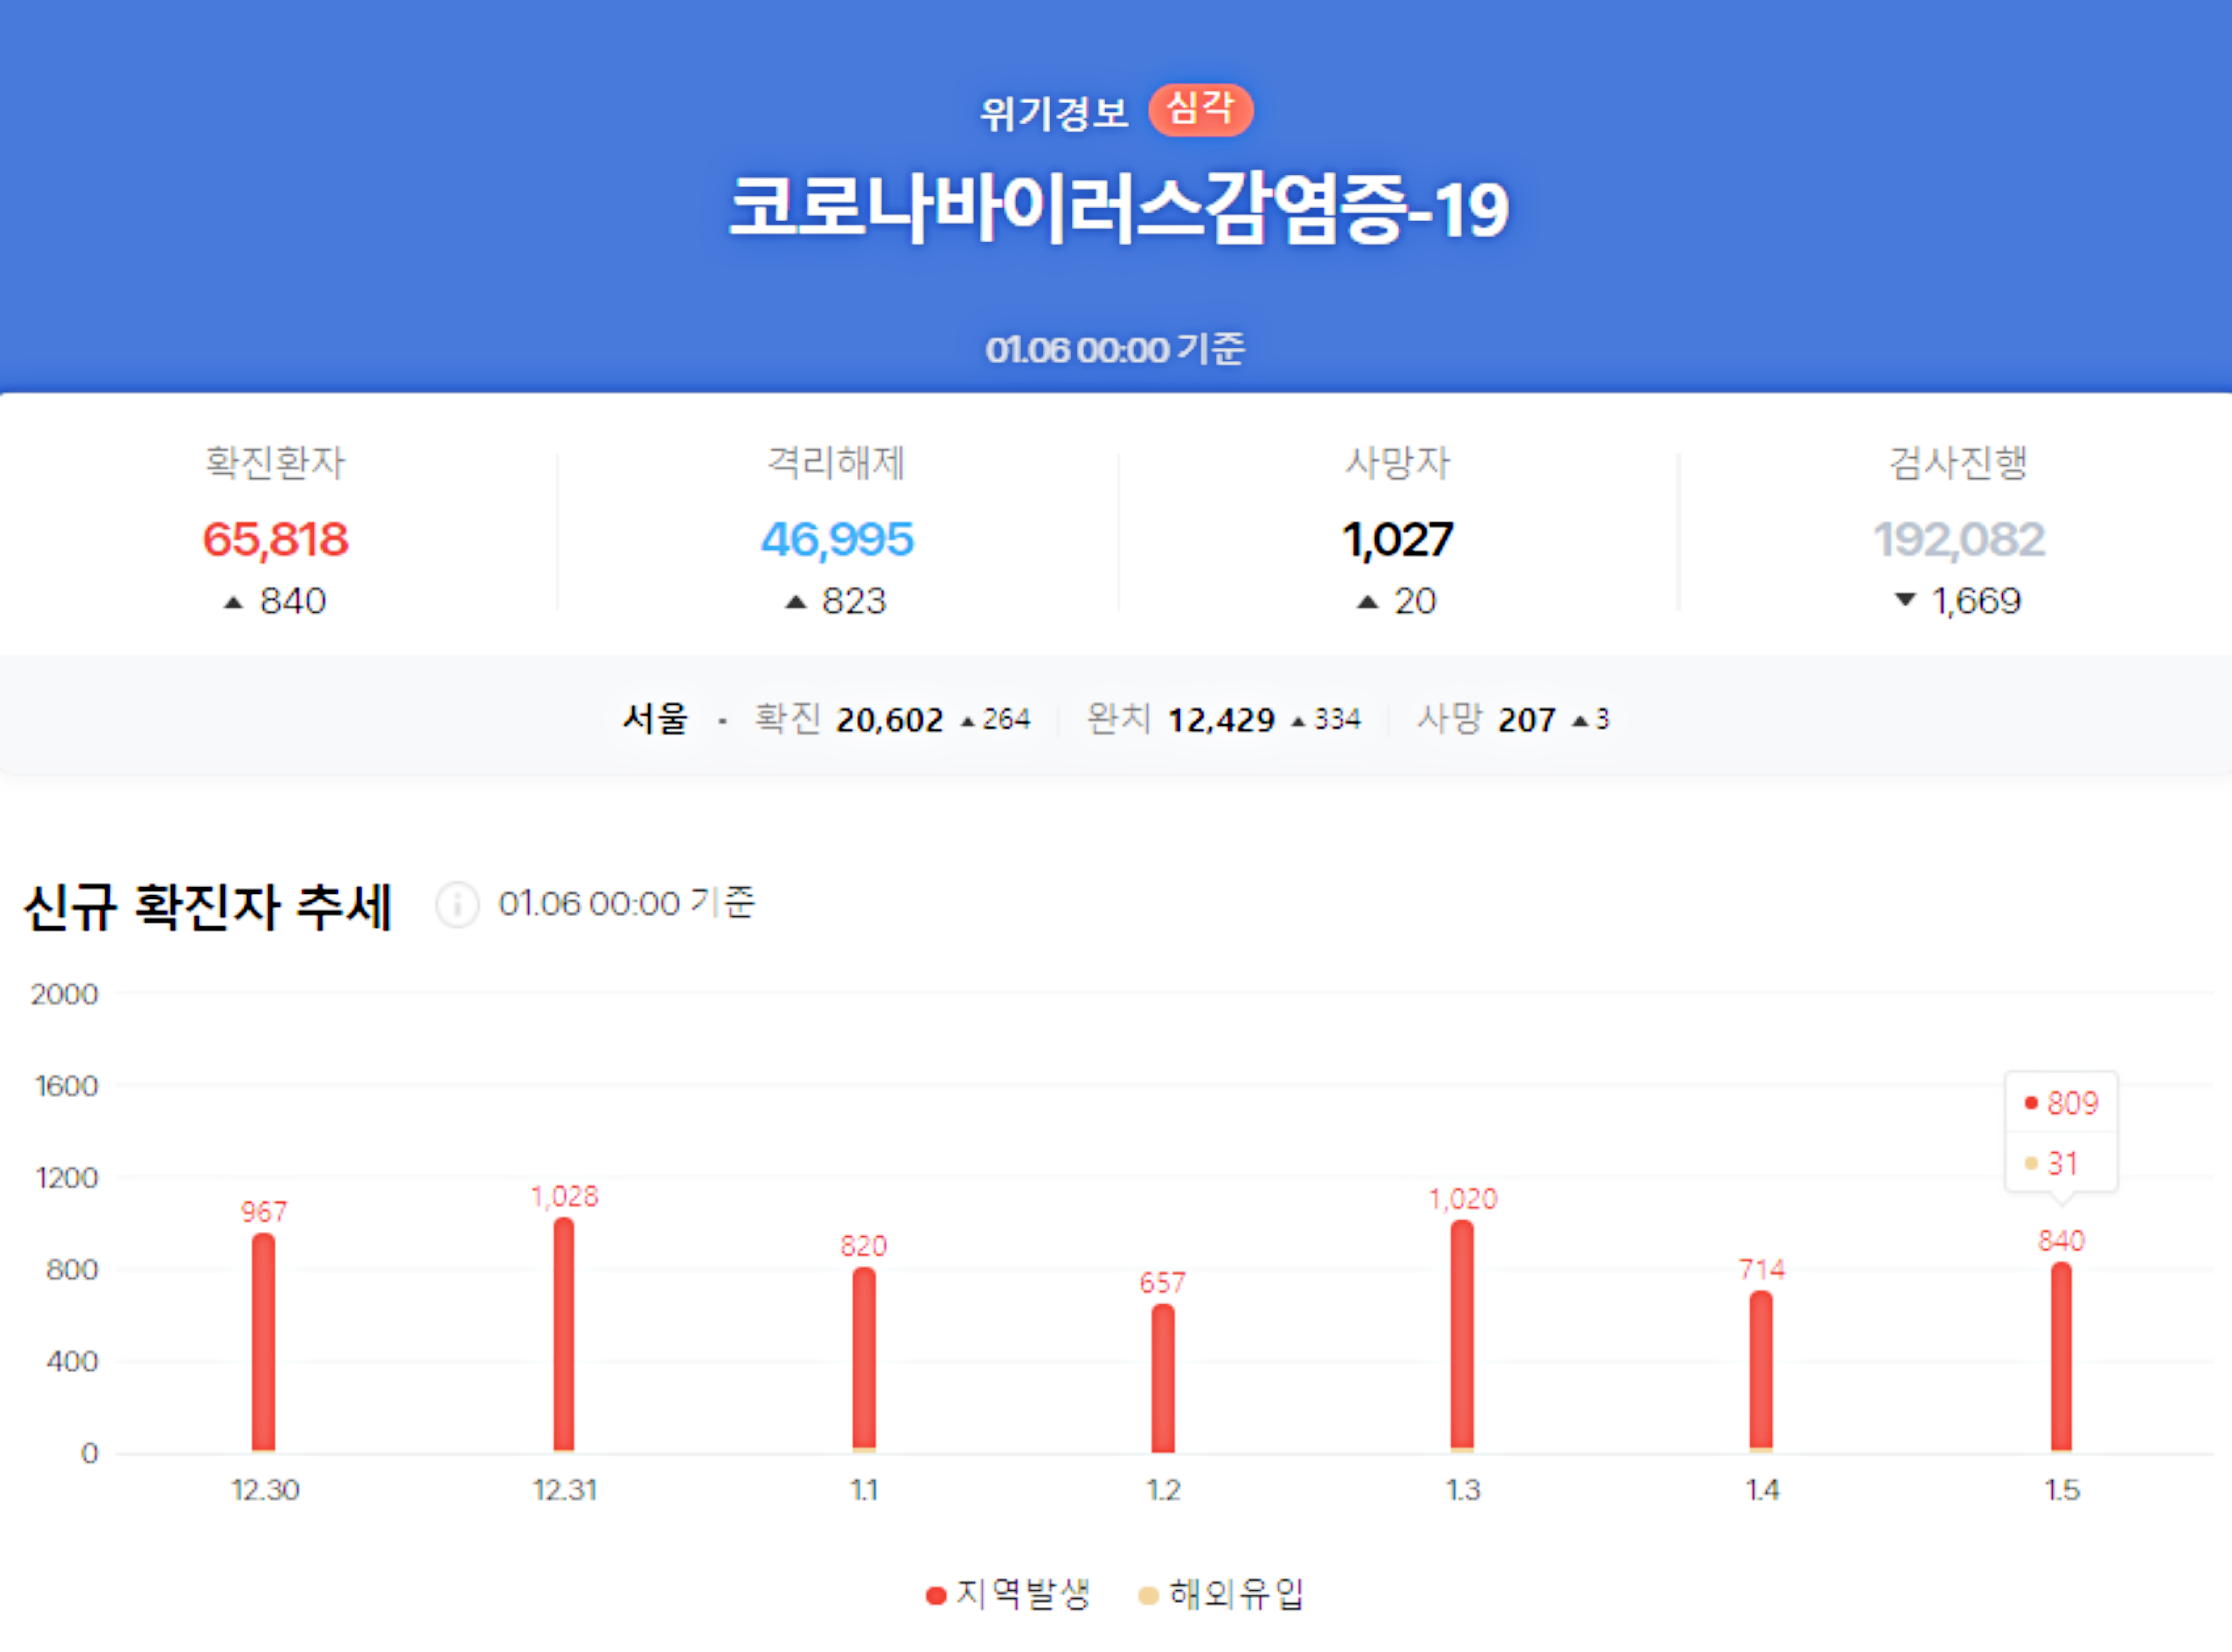Select the 격리해제 label

[836, 463]
